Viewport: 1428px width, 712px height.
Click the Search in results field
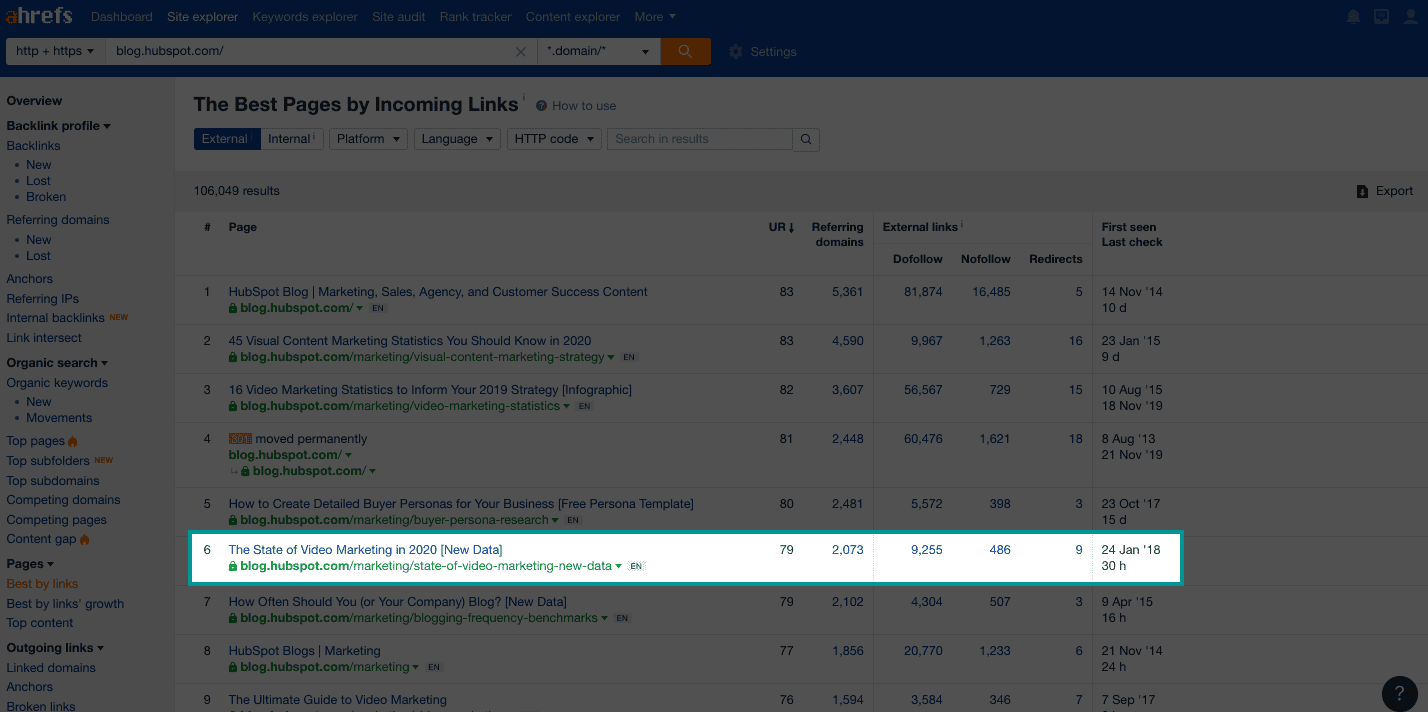(x=700, y=139)
